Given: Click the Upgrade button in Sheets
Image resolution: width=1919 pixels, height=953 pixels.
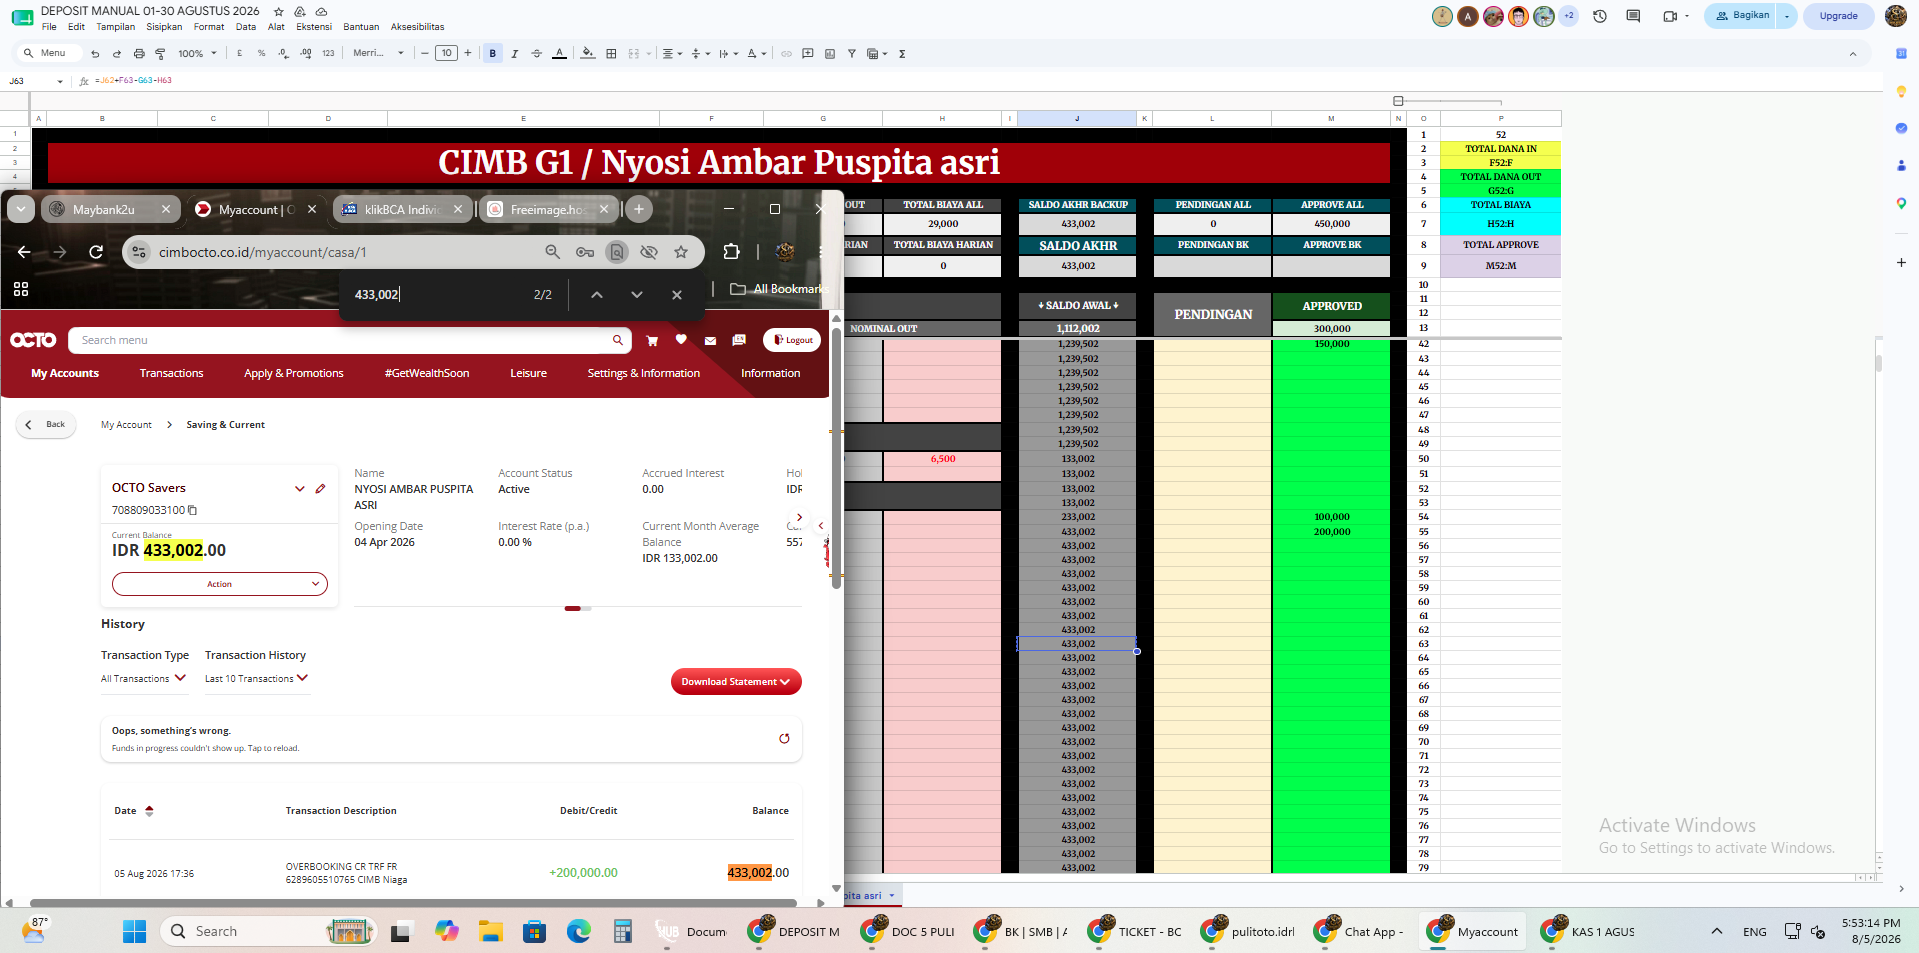Looking at the screenshot, I should click(x=1838, y=16).
